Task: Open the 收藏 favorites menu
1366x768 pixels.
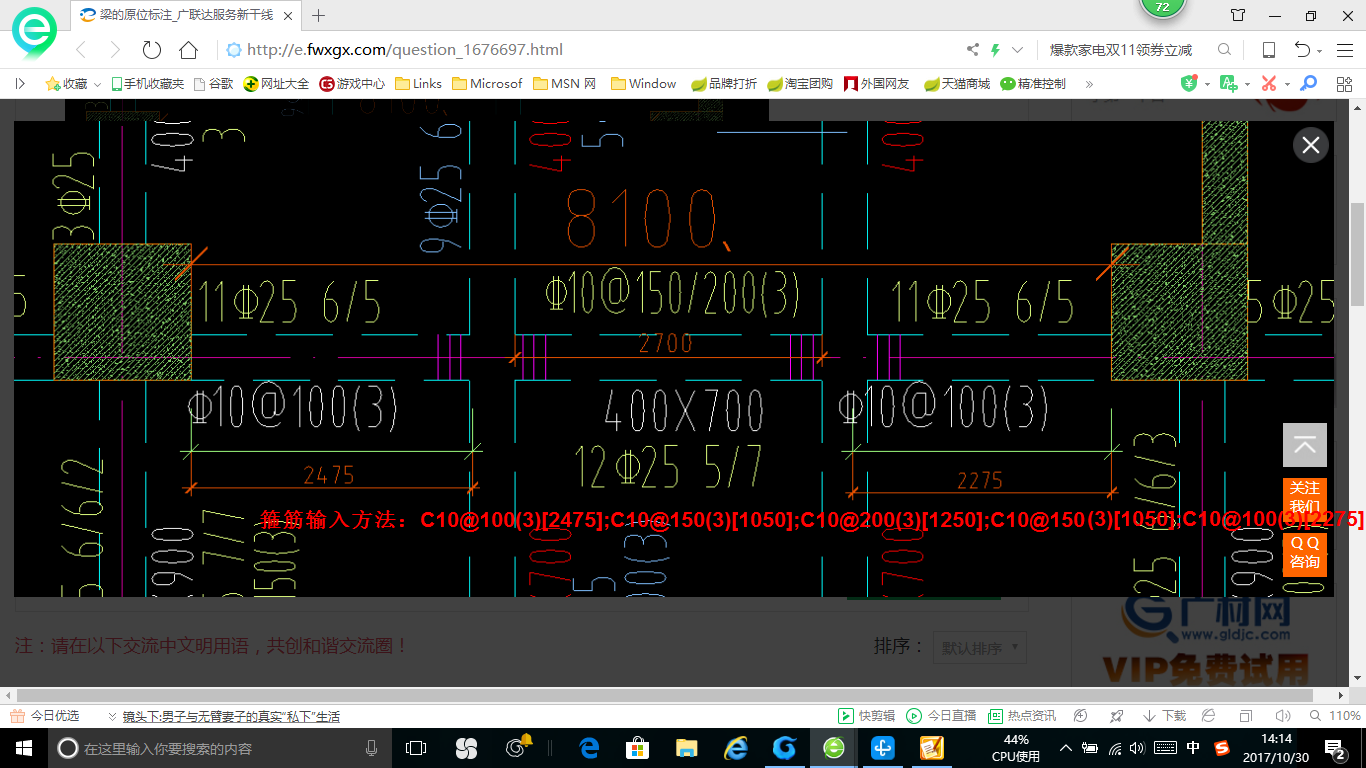Action: tap(73, 84)
